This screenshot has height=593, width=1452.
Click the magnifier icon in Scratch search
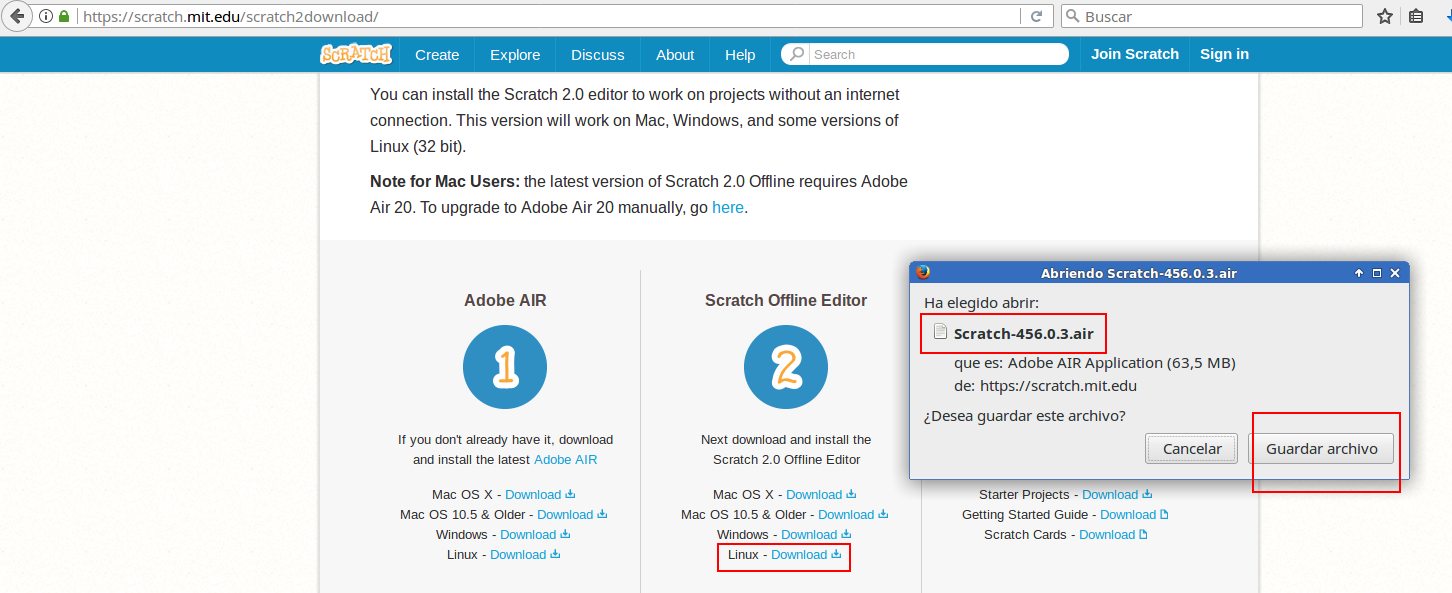tap(797, 55)
